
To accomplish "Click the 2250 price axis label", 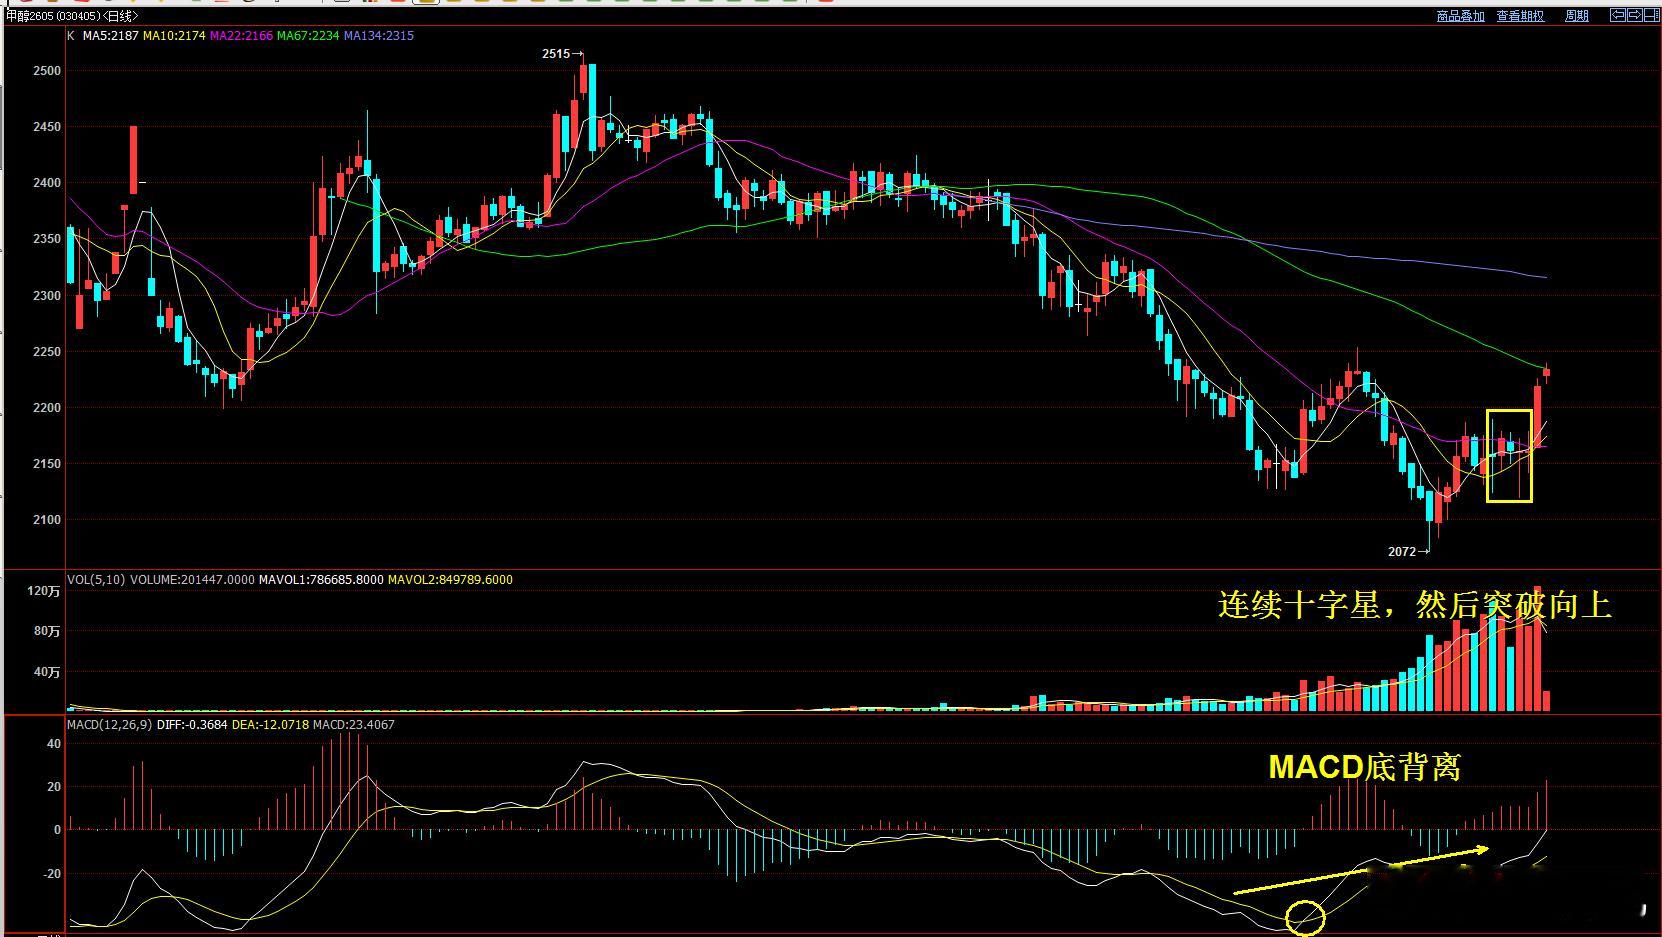I will click(x=47, y=352).
